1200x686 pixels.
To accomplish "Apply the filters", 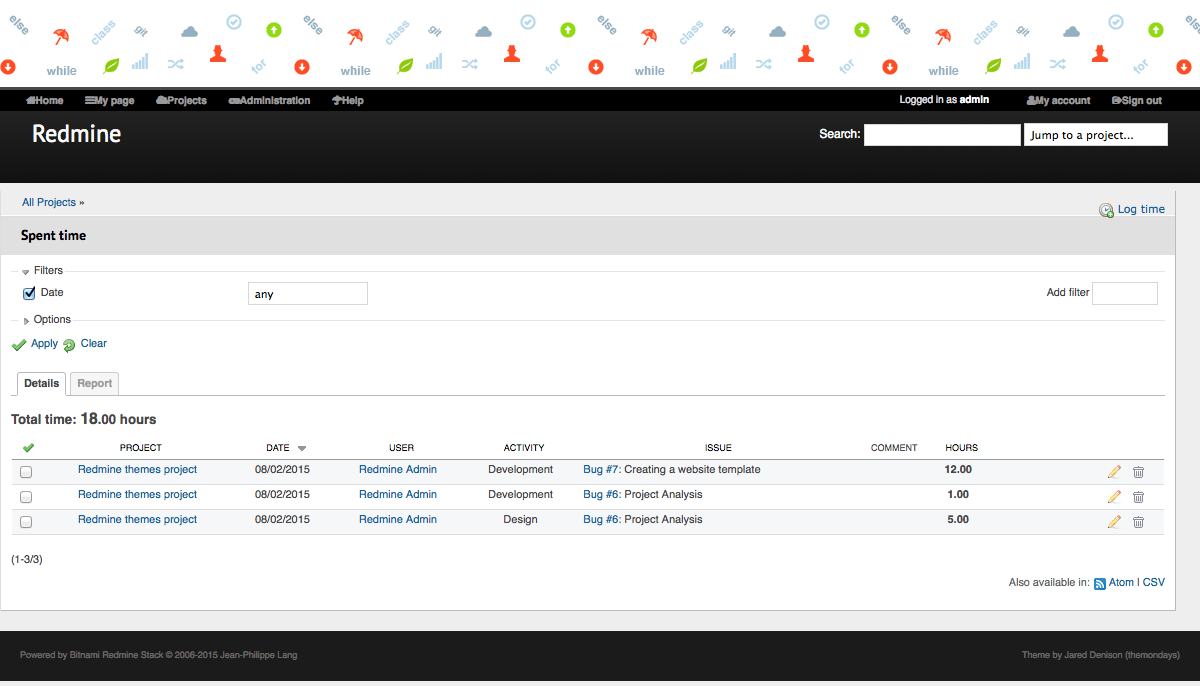I will click(35, 344).
